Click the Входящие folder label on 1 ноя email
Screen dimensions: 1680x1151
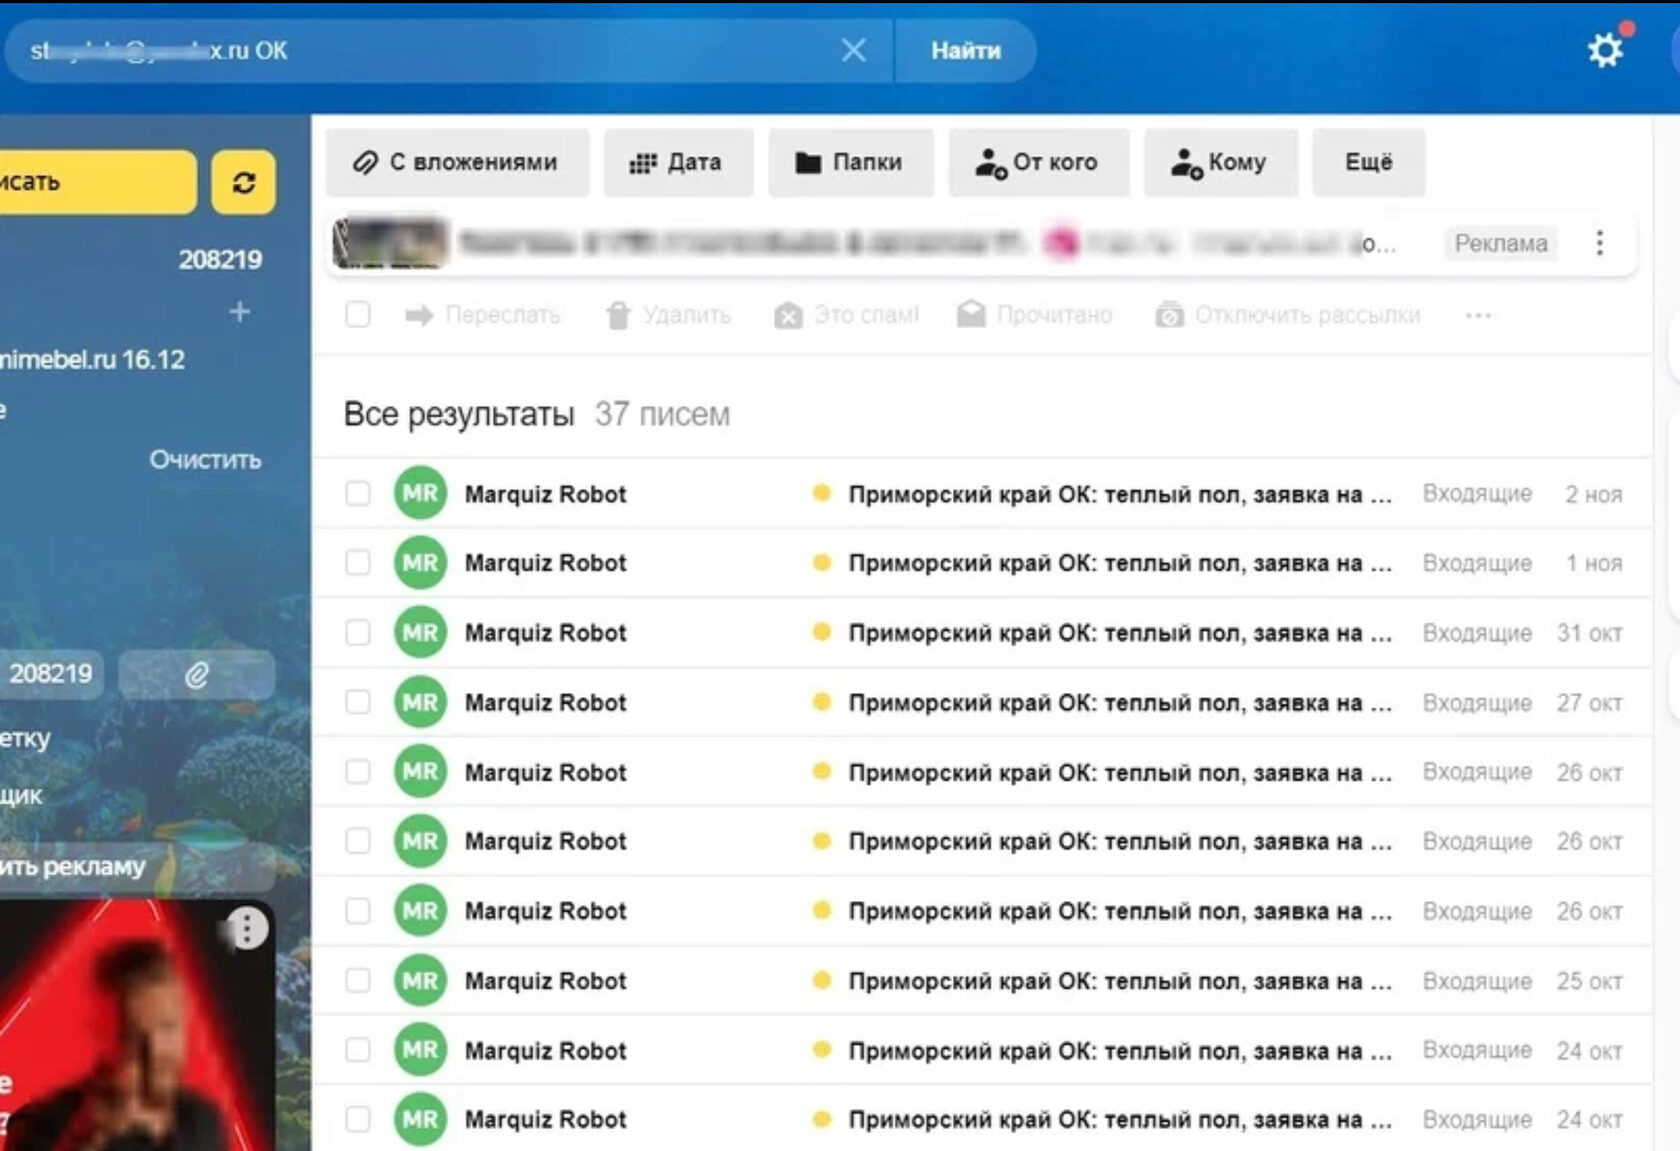point(1477,563)
